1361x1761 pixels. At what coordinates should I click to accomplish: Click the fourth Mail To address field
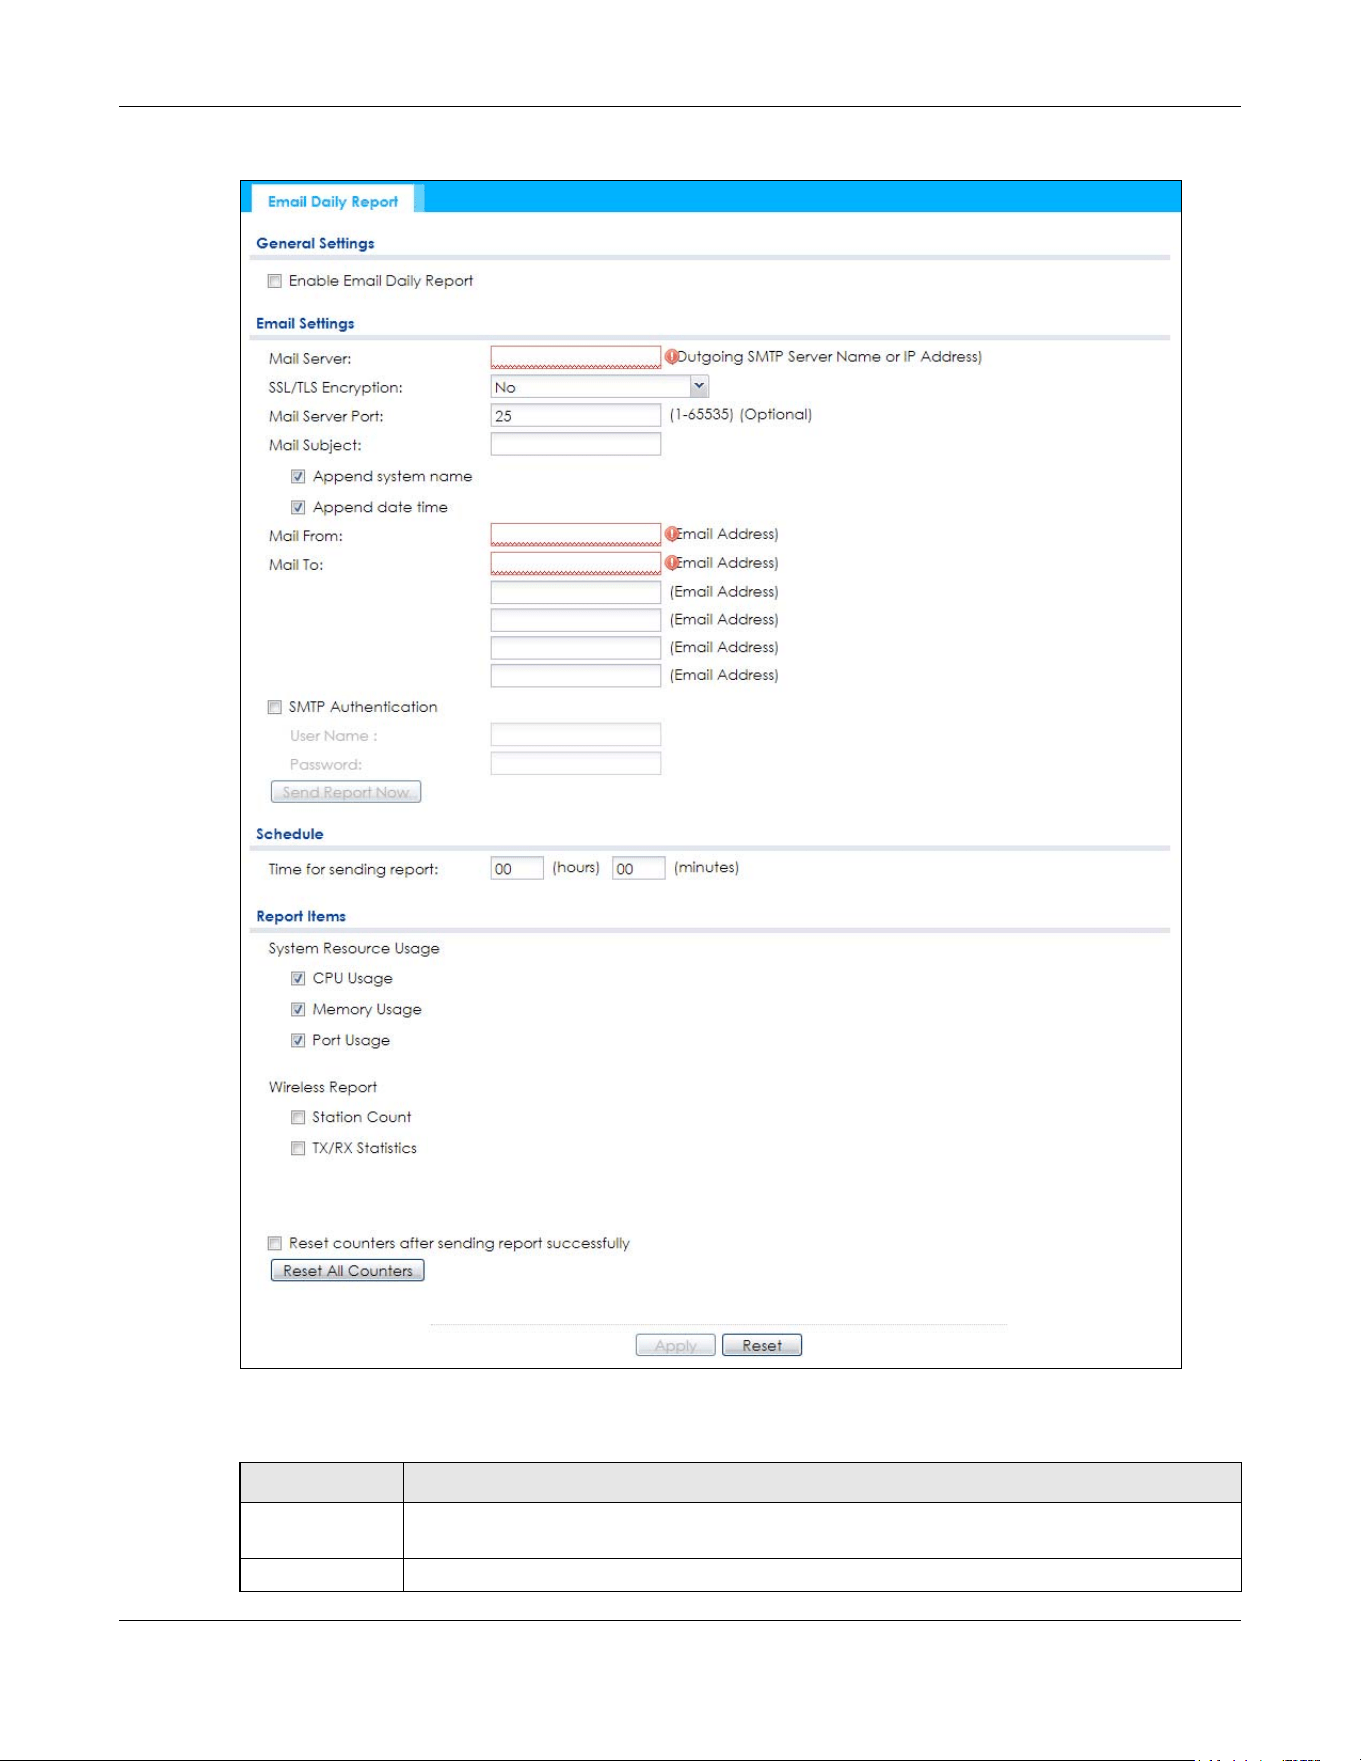coord(575,648)
